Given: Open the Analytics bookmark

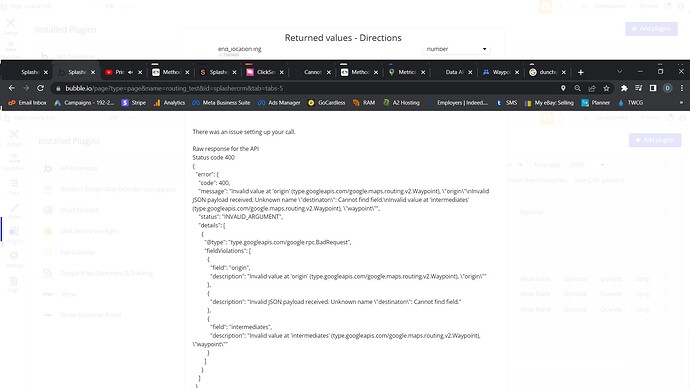Looking at the screenshot, I should coord(169,102).
